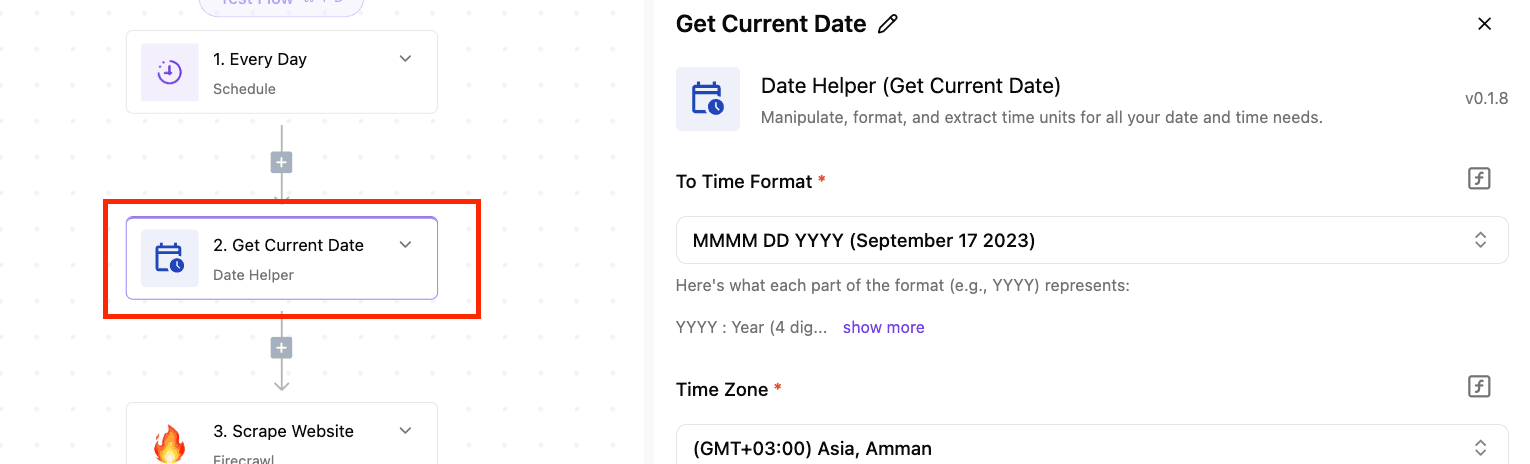Click the Date Helper calendar icon on step 2

pos(170,258)
